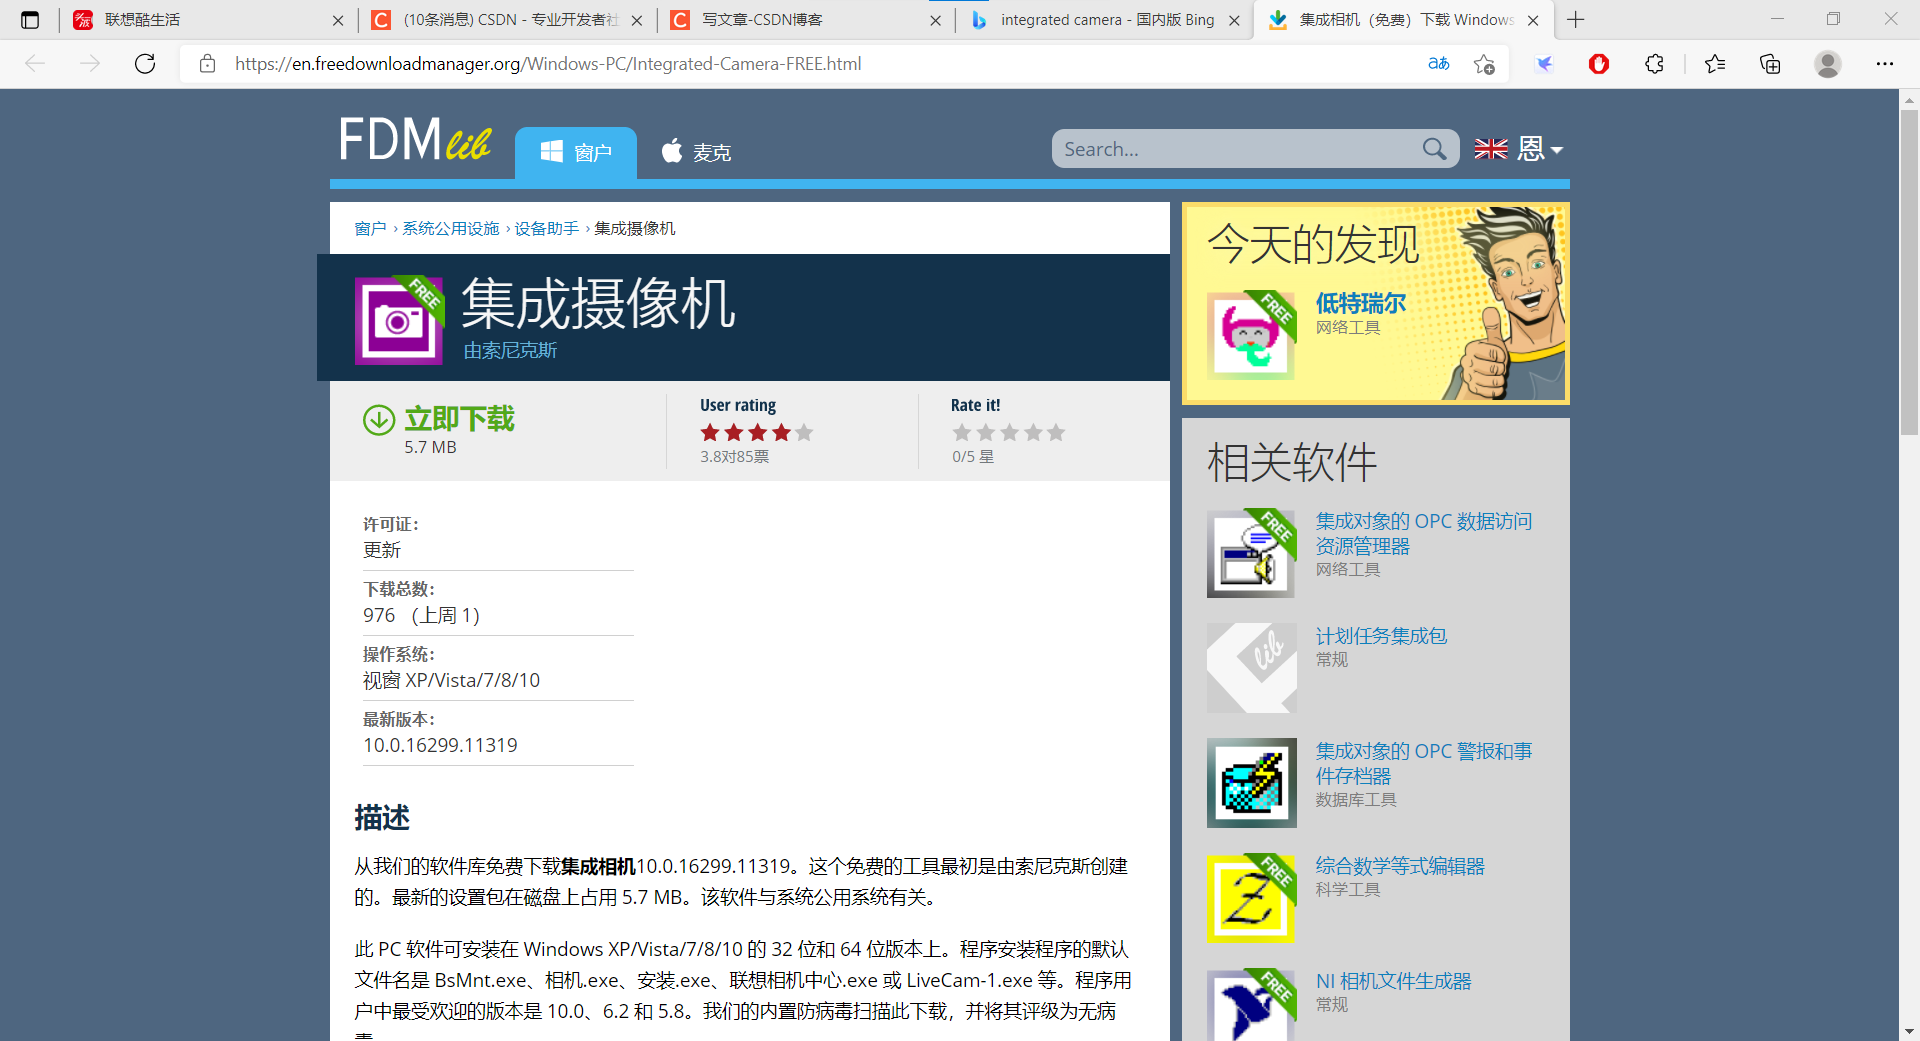Image resolution: width=1920 pixels, height=1041 pixels.
Task: Close the 联想酷生活 tab
Action: [337, 20]
